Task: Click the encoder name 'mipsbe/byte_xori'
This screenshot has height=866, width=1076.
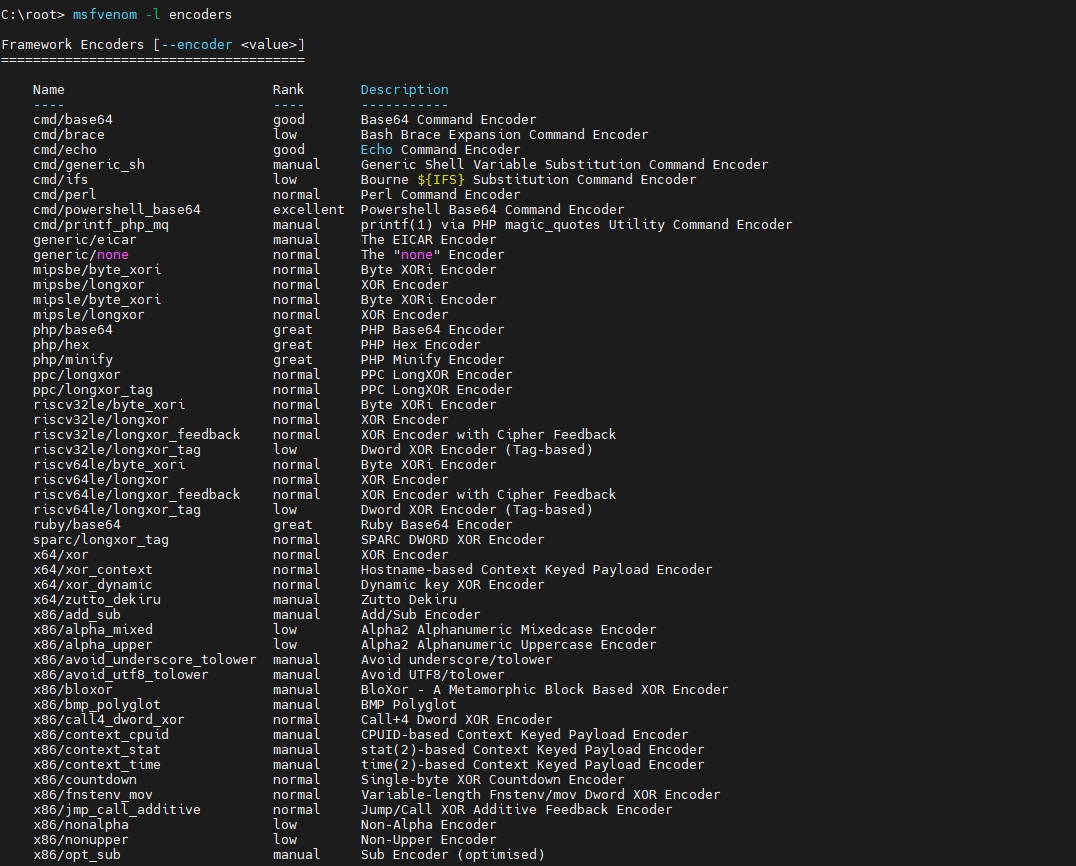Action: (97, 270)
